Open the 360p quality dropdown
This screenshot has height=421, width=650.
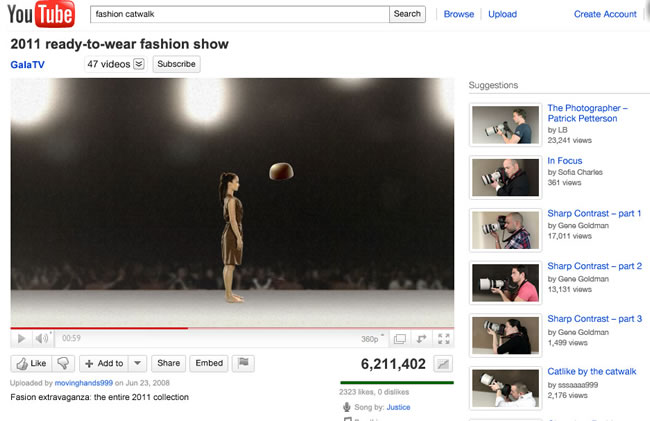coord(372,339)
